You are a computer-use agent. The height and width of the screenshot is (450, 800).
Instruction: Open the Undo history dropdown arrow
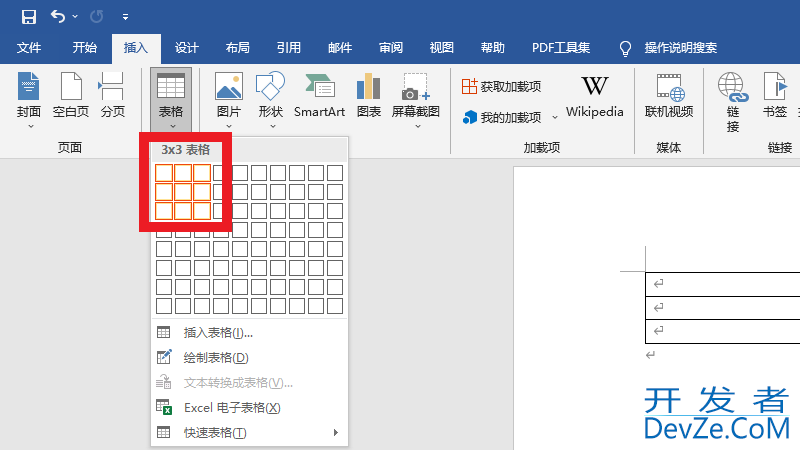75,16
